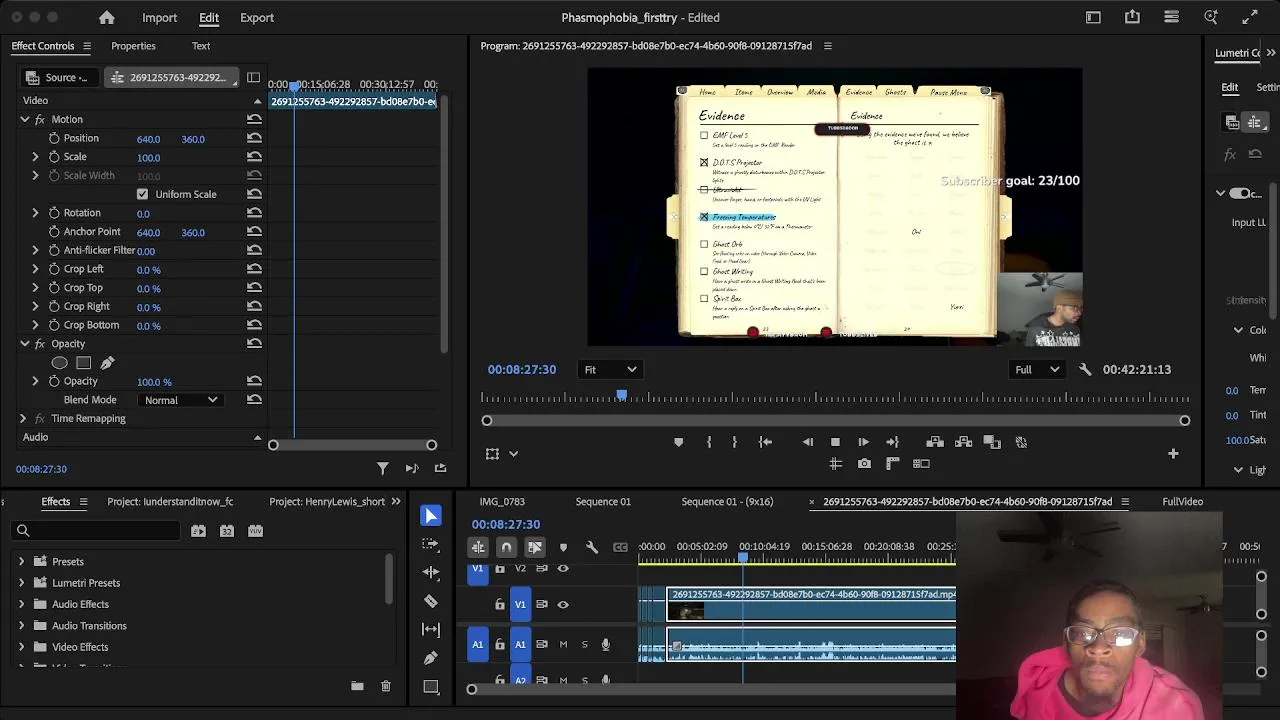Switch to the IMG_0783 timeline tab
The image size is (1280, 720).
pyautogui.click(x=502, y=502)
